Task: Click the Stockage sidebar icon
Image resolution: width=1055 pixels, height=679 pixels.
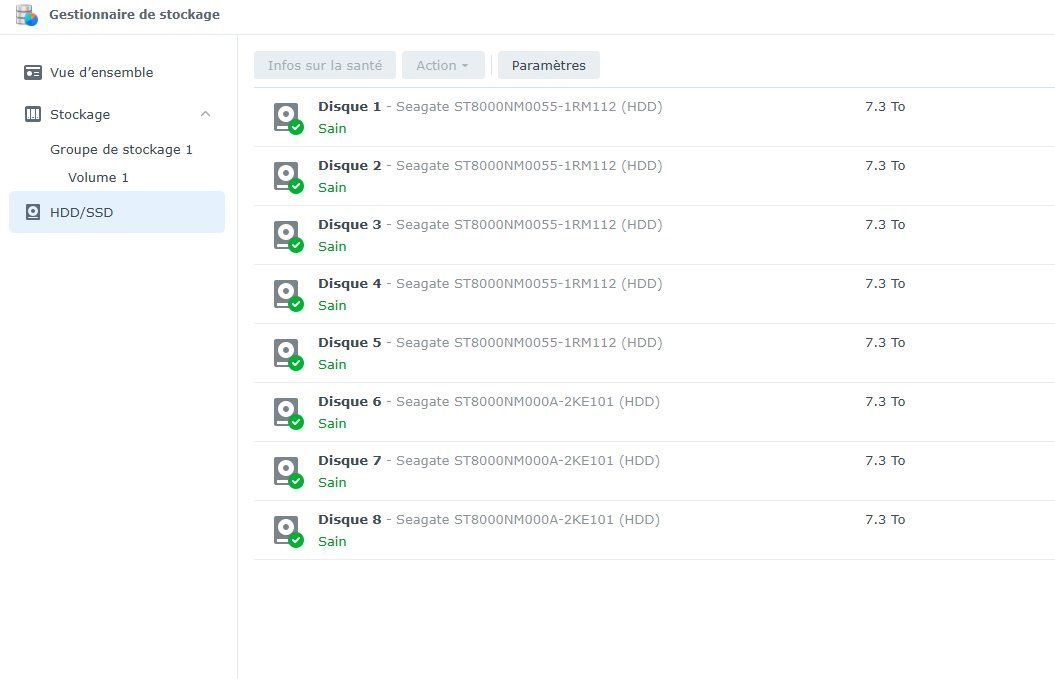Action: (x=32, y=114)
